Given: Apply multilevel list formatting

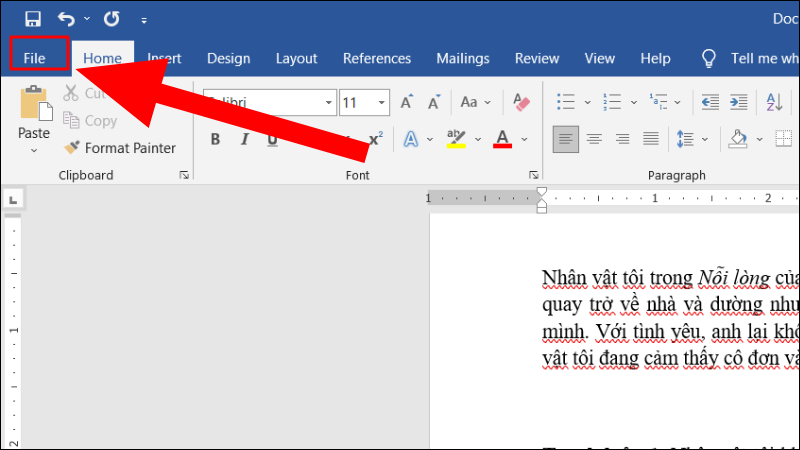Looking at the screenshot, I should (x=658, y=102).
